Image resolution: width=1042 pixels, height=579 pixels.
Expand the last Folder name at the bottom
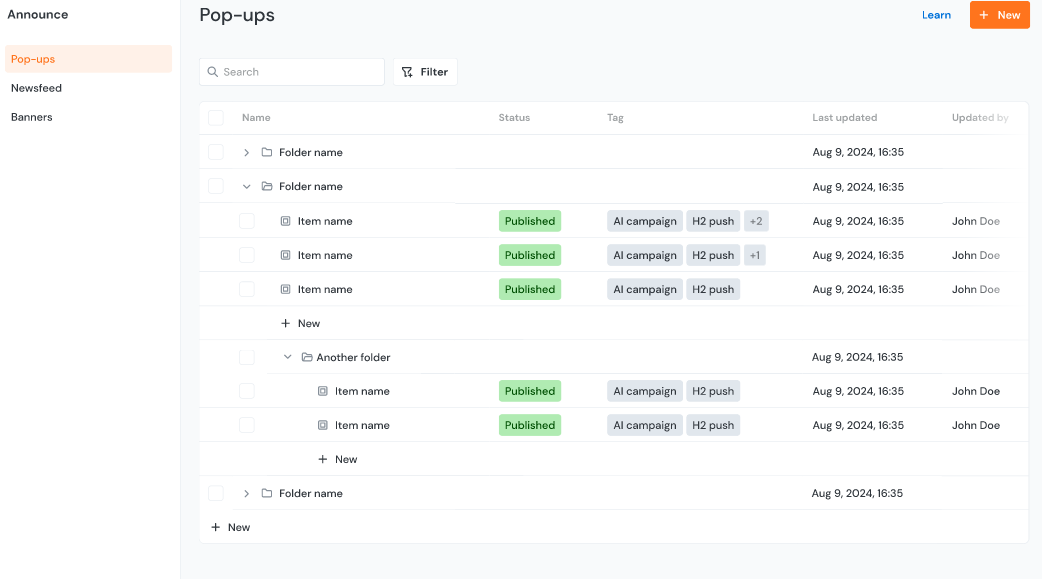coord(247,493)
